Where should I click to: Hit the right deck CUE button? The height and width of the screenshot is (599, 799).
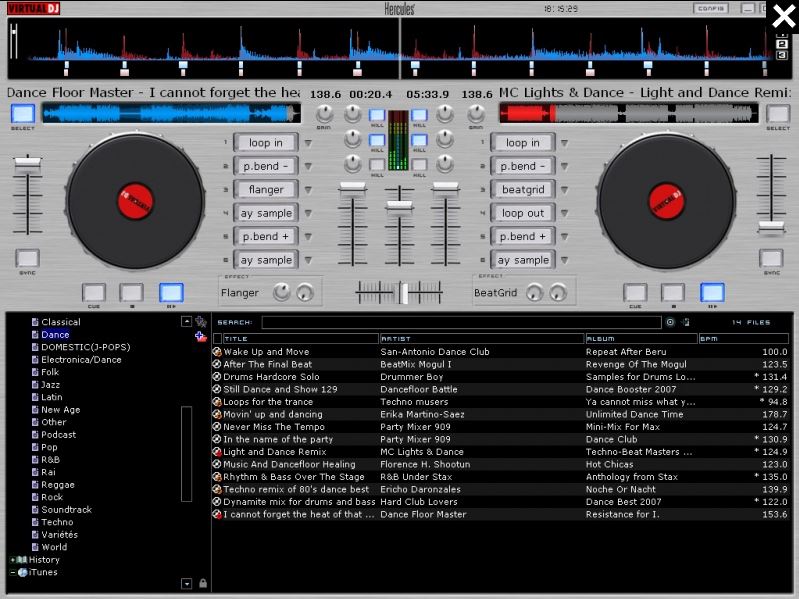pyautogui.click(x=635, y=293)
